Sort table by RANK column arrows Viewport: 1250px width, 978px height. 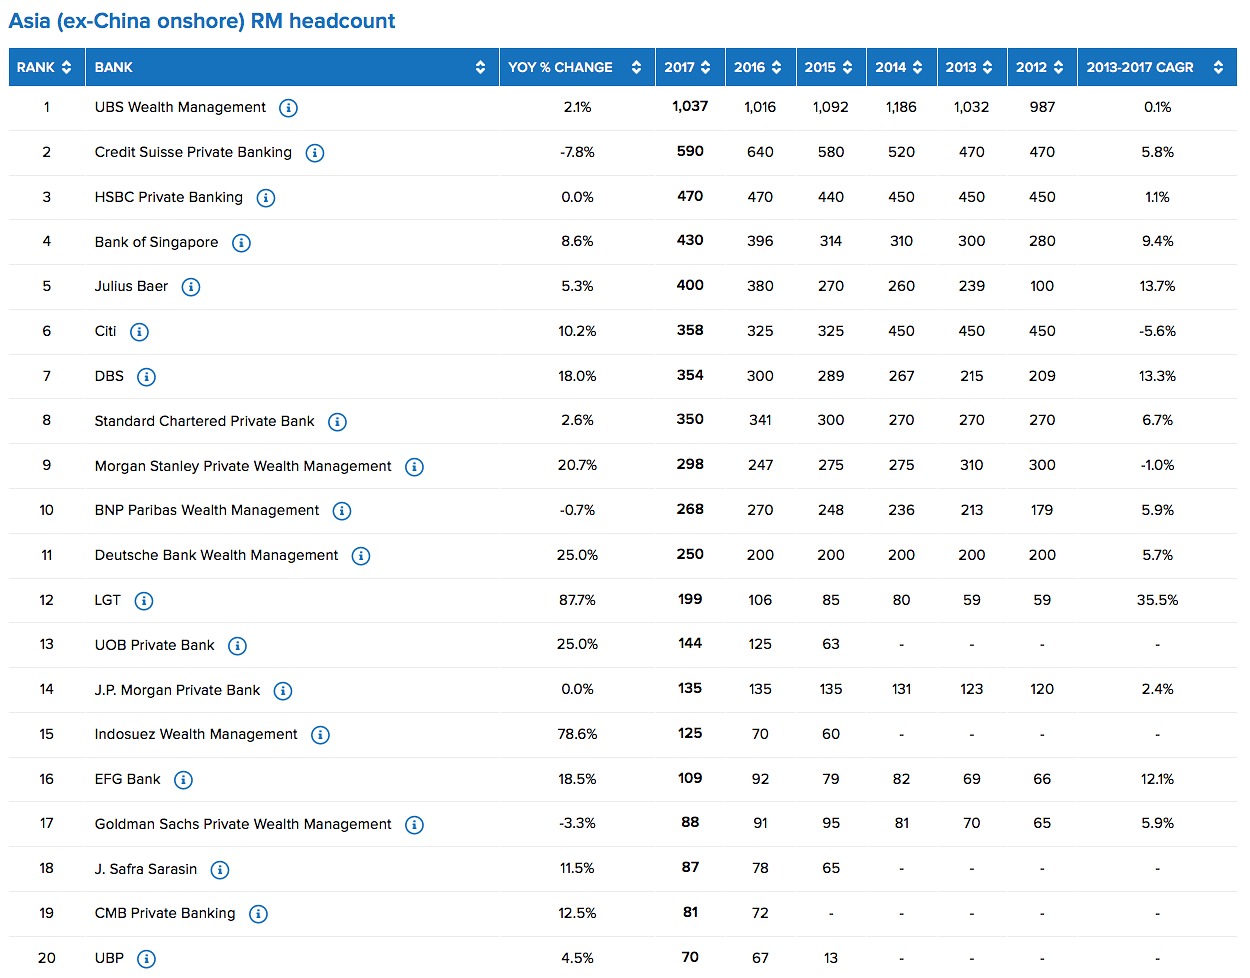[x=66, y=67]
